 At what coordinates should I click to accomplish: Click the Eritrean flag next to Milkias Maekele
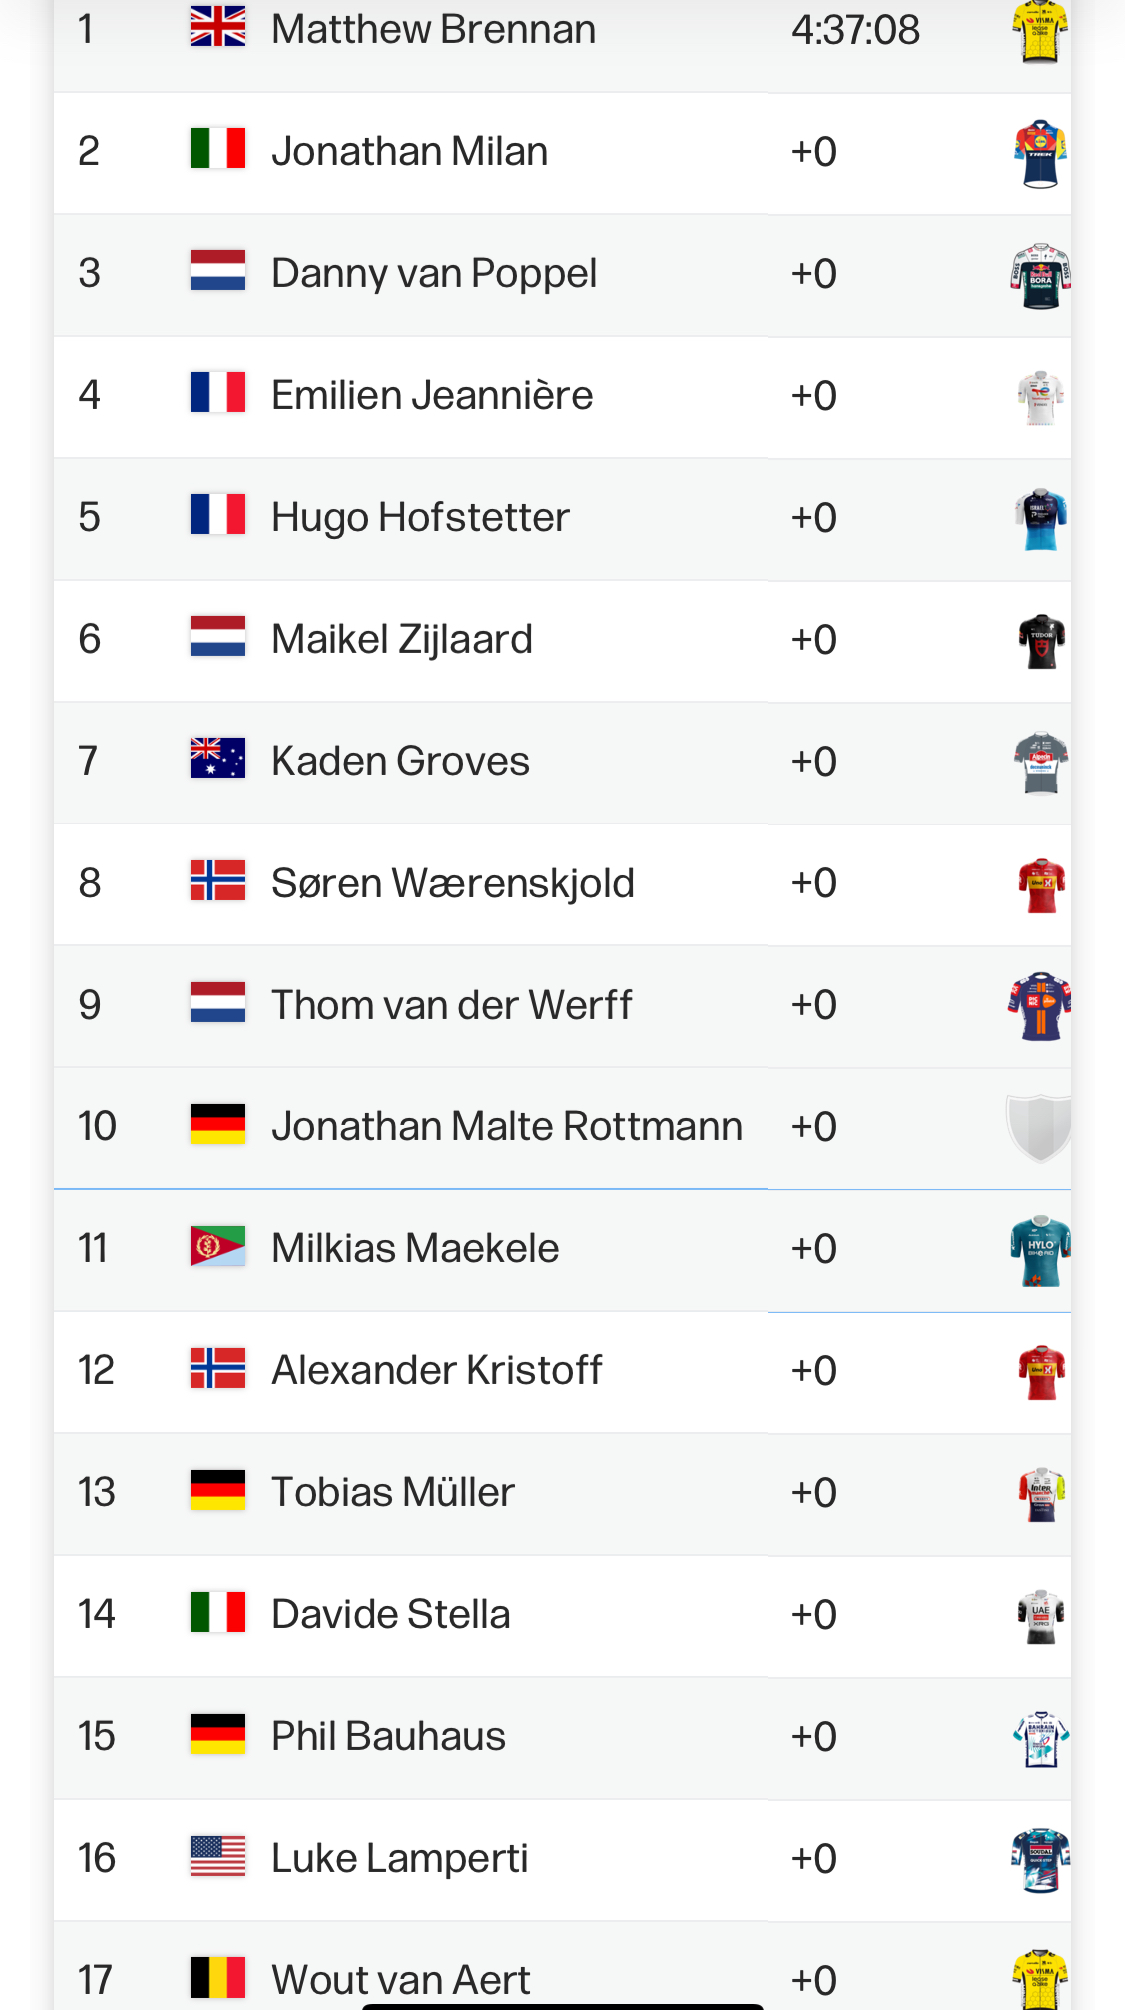tap(218, 1247)
